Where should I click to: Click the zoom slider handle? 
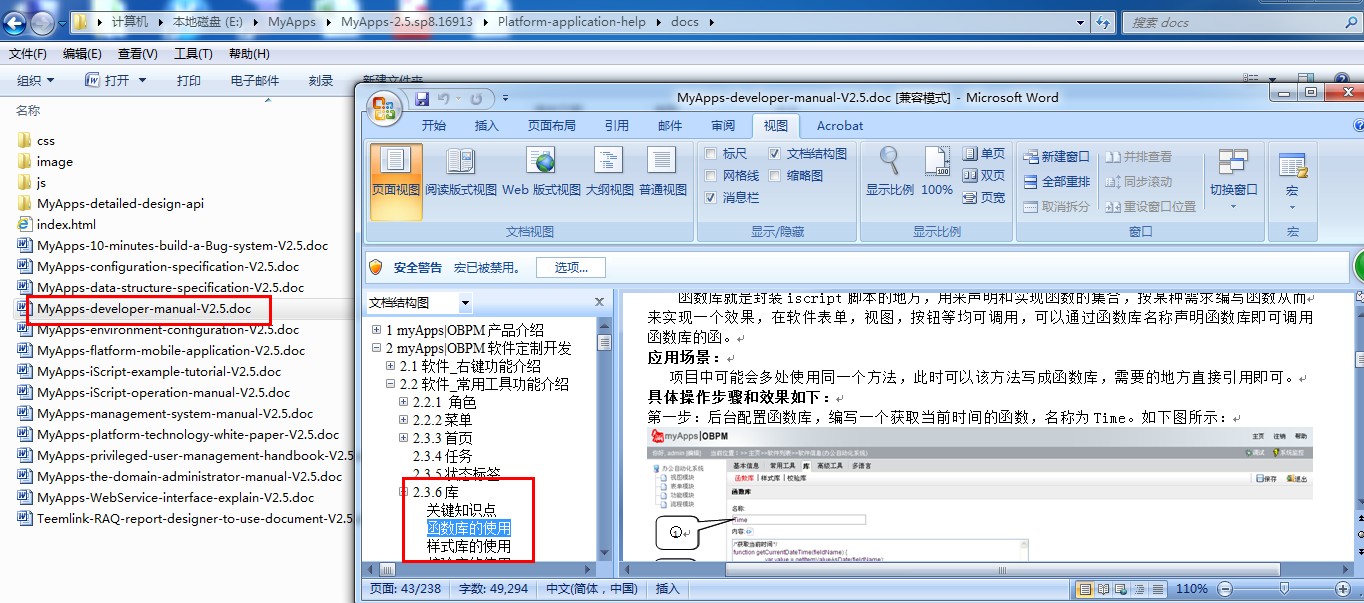1285,589
